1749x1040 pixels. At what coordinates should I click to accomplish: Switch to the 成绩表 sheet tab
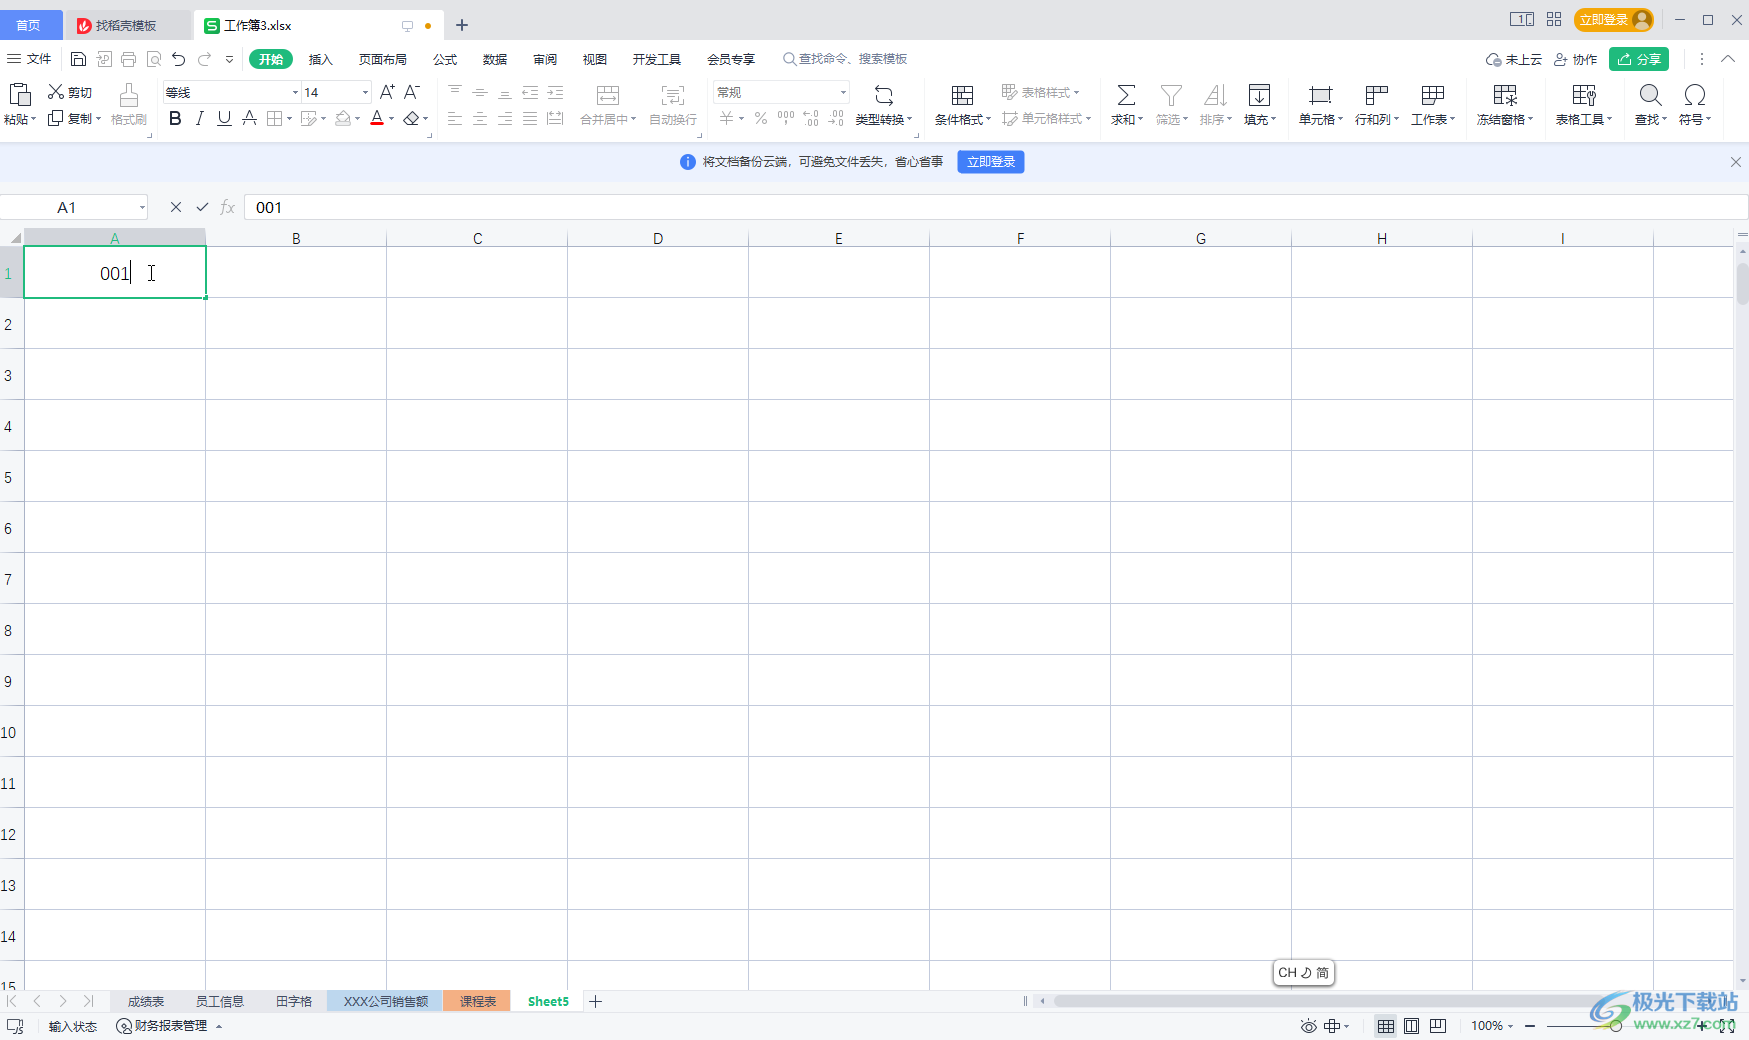click(x=146, y=1001)
